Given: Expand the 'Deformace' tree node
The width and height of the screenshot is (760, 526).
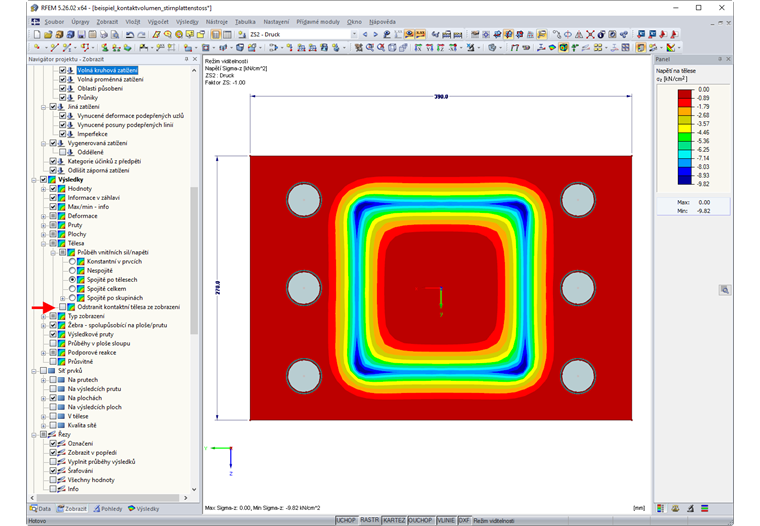Looking at the screenshot, I should (x=44, y=216).
